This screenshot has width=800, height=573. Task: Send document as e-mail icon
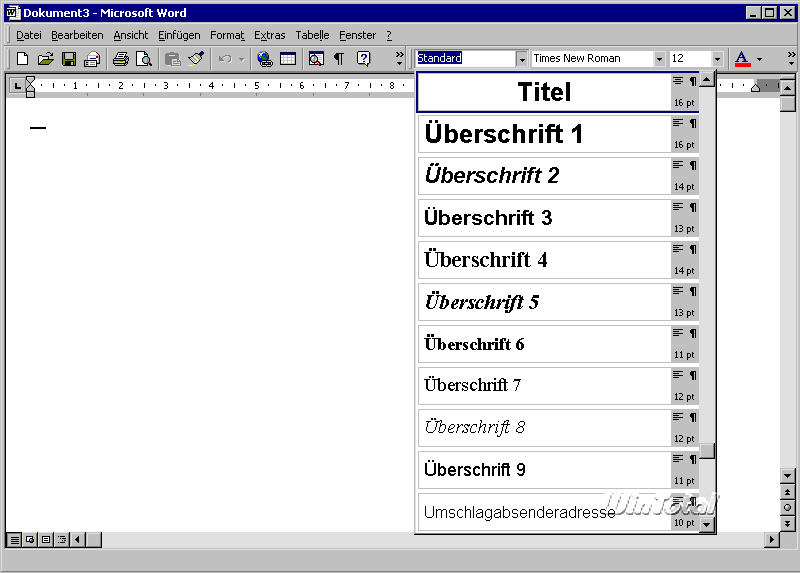point(92,59)
